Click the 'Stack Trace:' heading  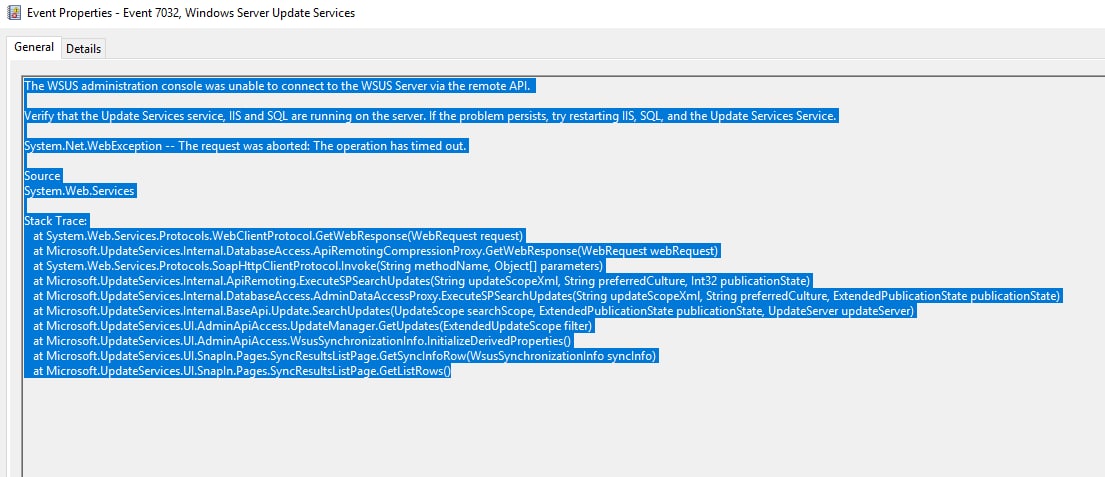[55, 221]
